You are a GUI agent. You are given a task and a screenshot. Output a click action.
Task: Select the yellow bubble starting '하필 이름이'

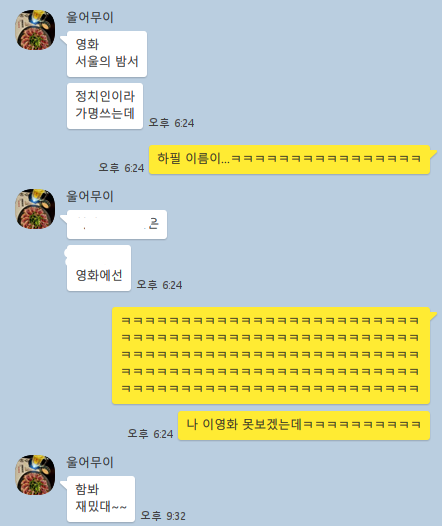(289, 160)
